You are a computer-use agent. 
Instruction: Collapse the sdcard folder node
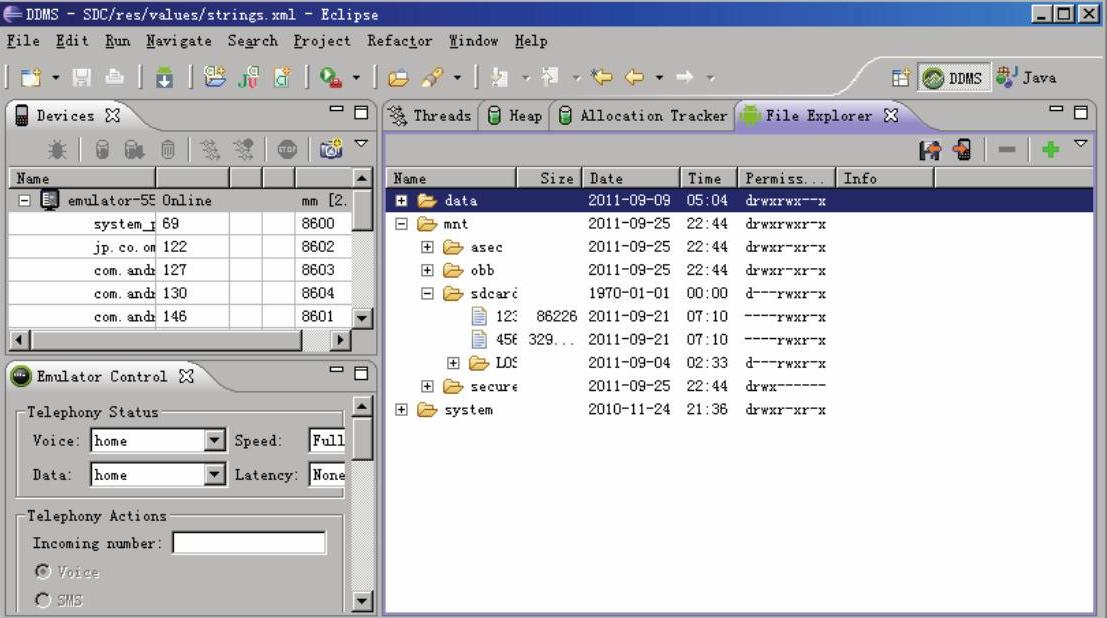[x=427, y=294]
